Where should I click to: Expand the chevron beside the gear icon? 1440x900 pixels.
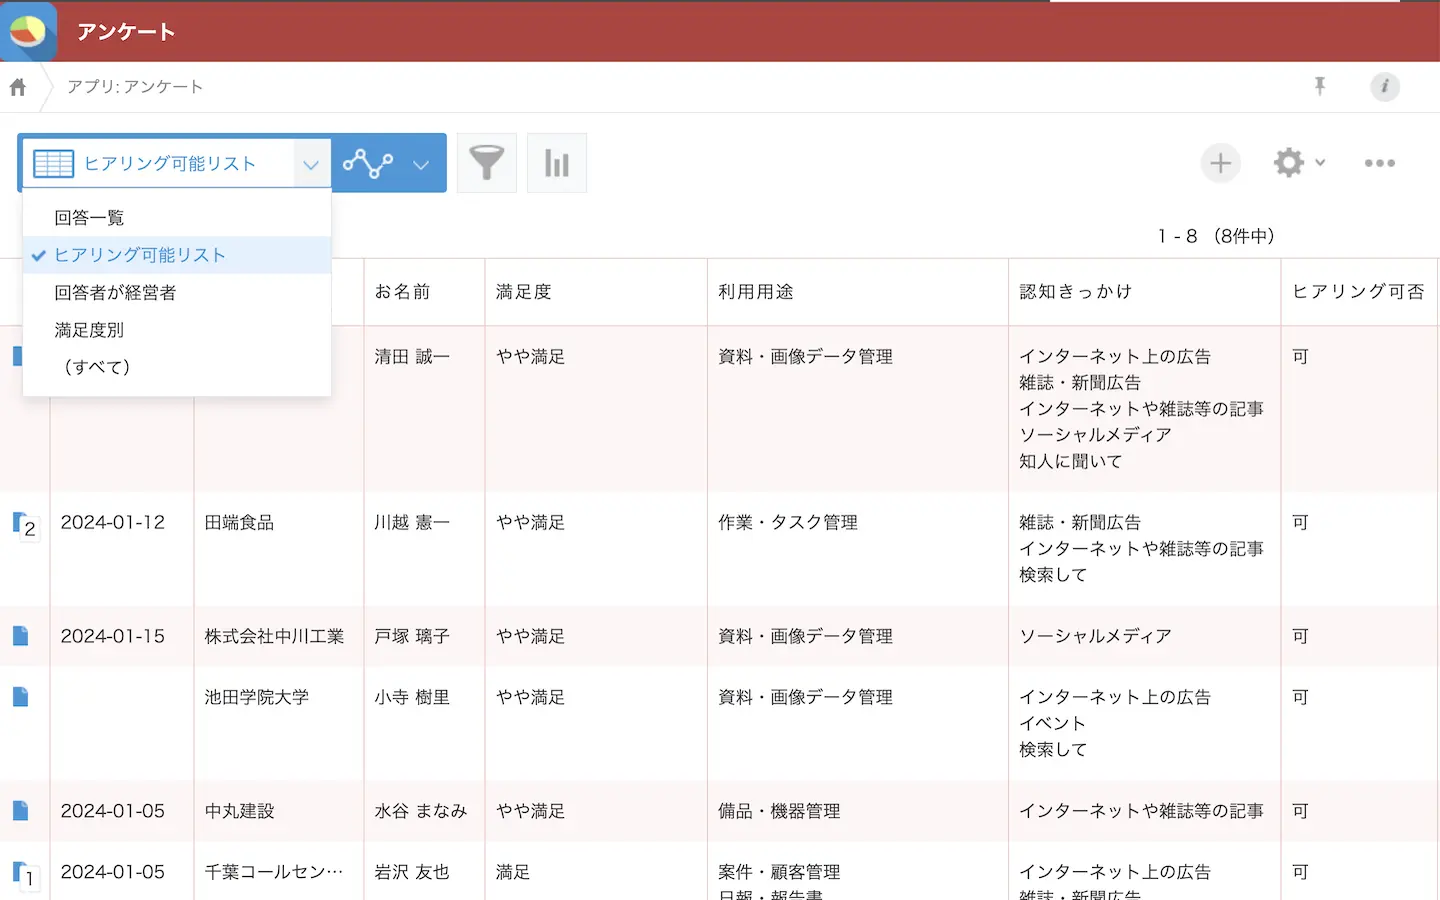[x=1320, y=163]
